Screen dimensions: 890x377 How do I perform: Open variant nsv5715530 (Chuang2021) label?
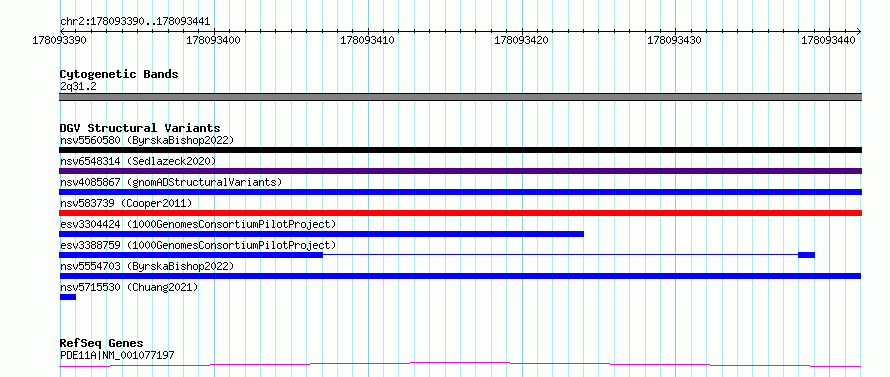(129, 287)
